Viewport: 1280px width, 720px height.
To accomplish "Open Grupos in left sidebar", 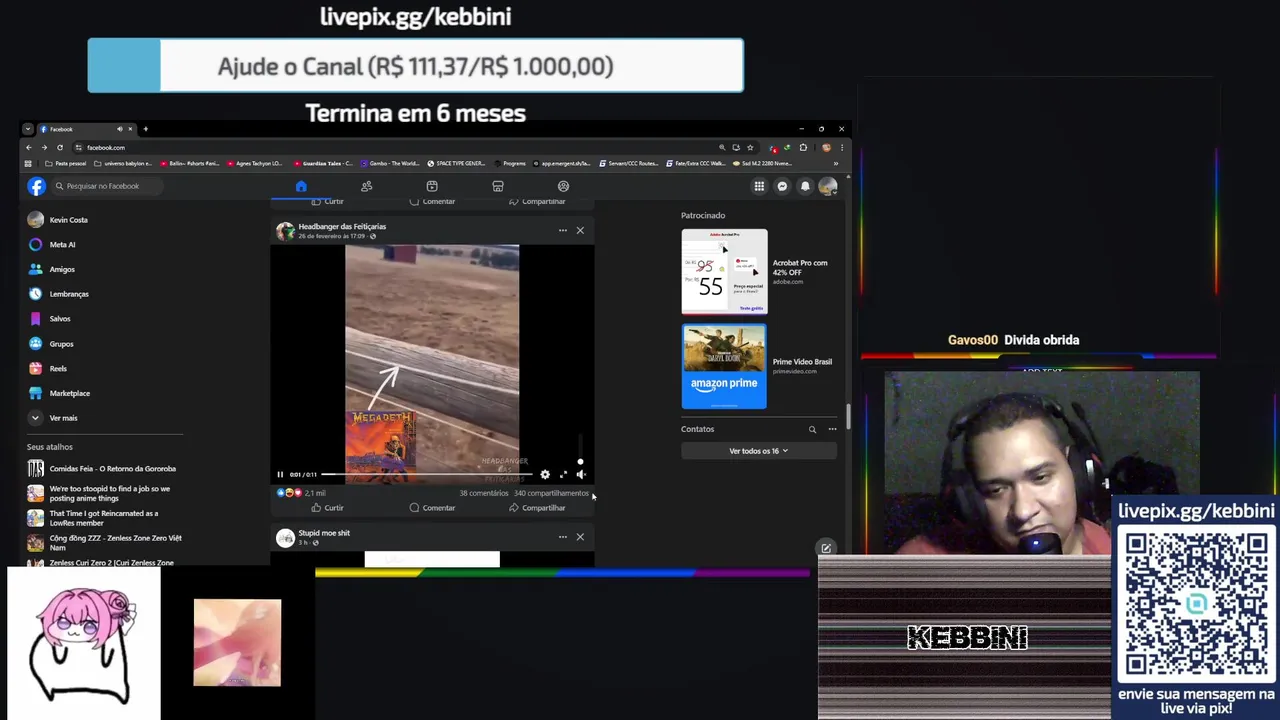I will pyautogui.click(x=104, y=344).
